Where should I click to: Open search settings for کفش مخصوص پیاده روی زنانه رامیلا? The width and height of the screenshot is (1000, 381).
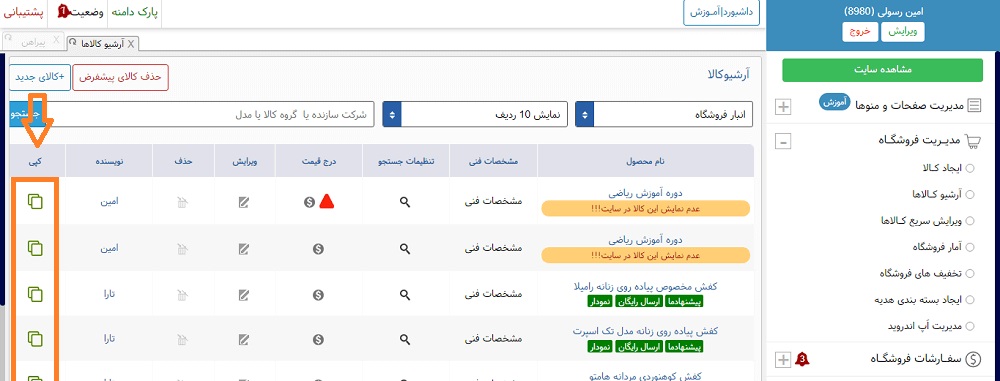point(404,295)
